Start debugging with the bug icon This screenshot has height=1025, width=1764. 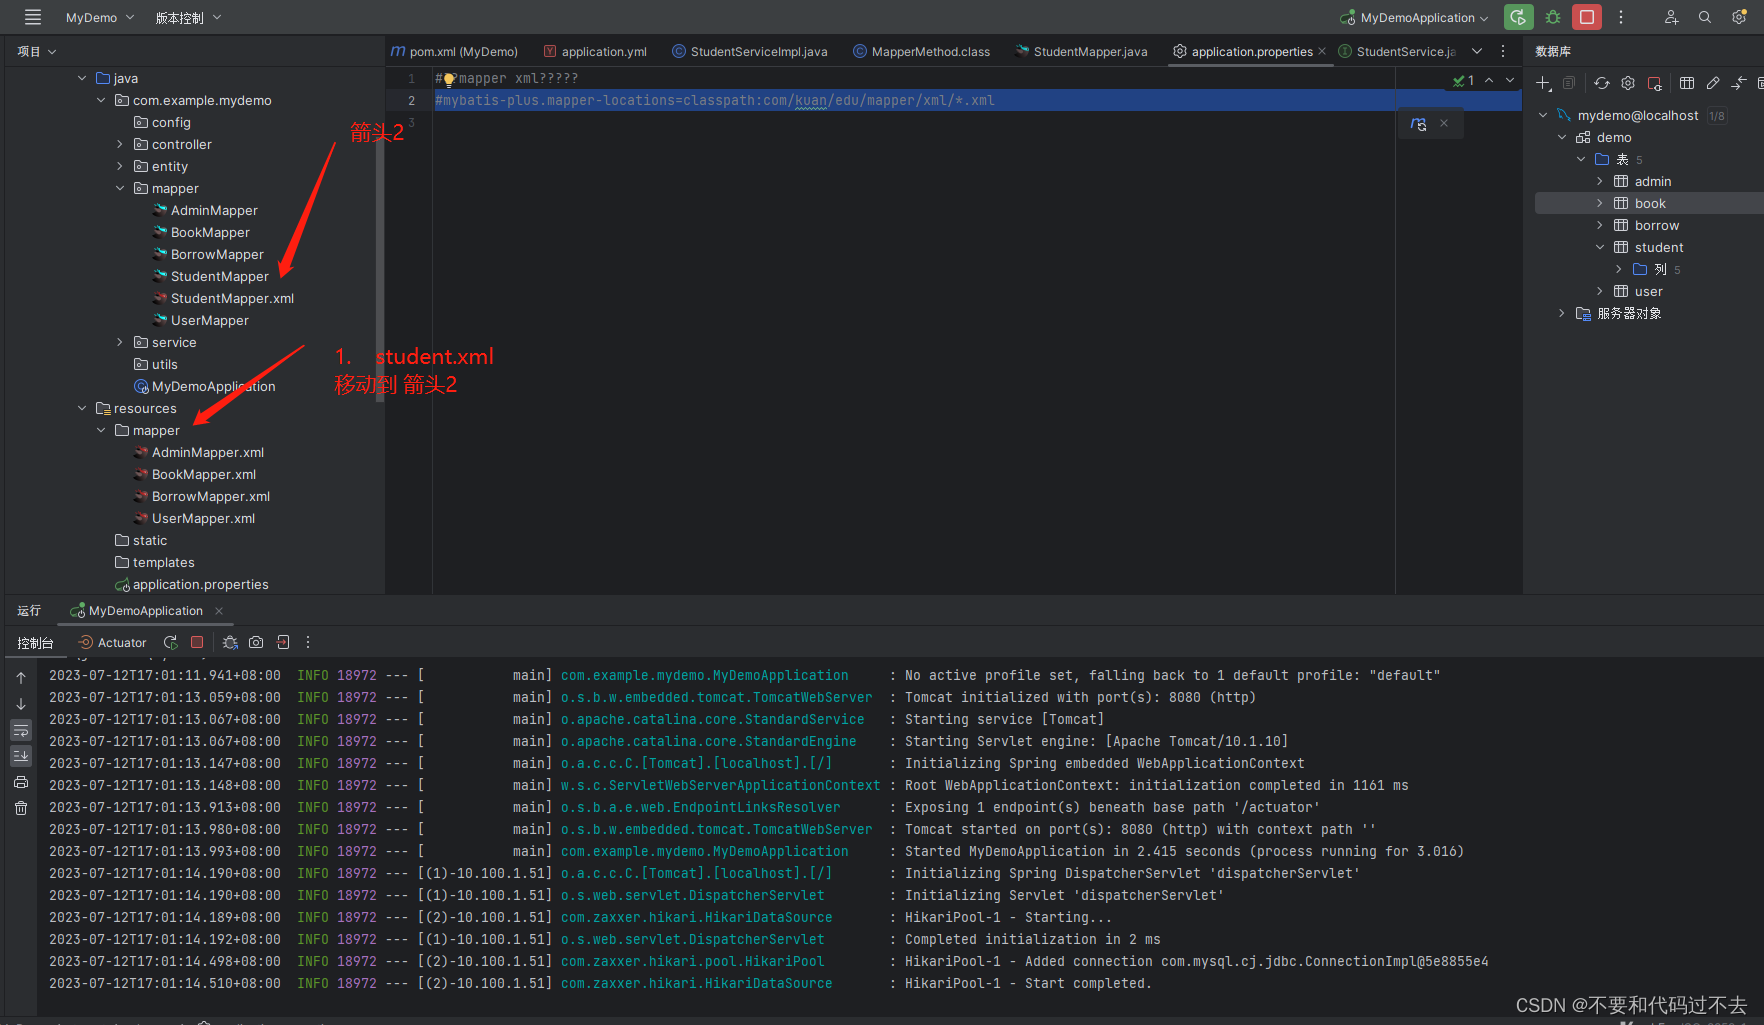point(1552,17)
